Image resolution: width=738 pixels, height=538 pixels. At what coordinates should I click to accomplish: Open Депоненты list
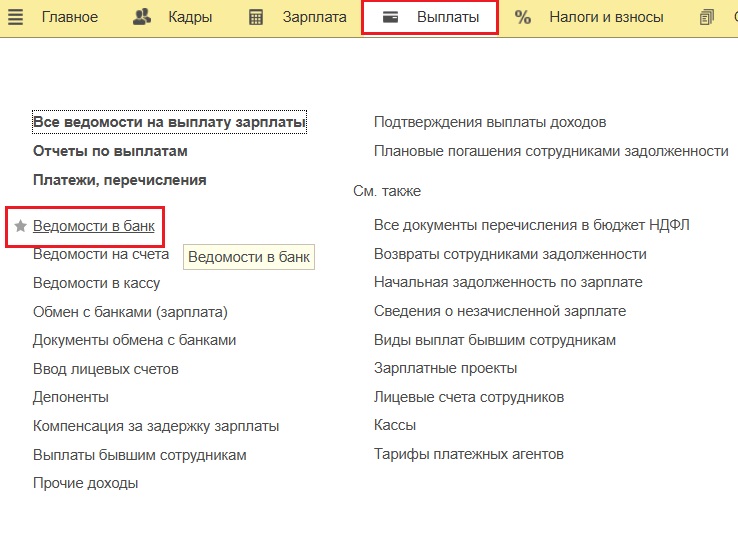click(71, 397)
